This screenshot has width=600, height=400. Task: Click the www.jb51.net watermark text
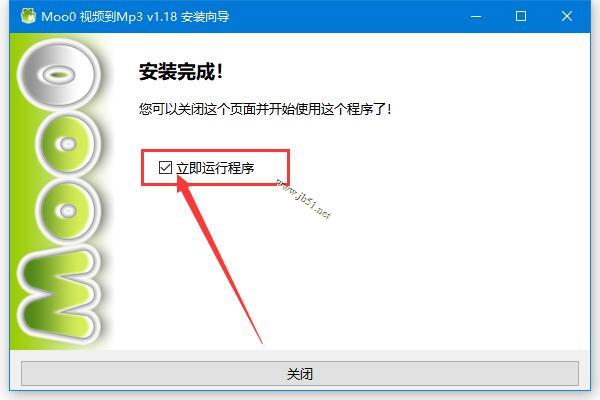pos(304,198)
